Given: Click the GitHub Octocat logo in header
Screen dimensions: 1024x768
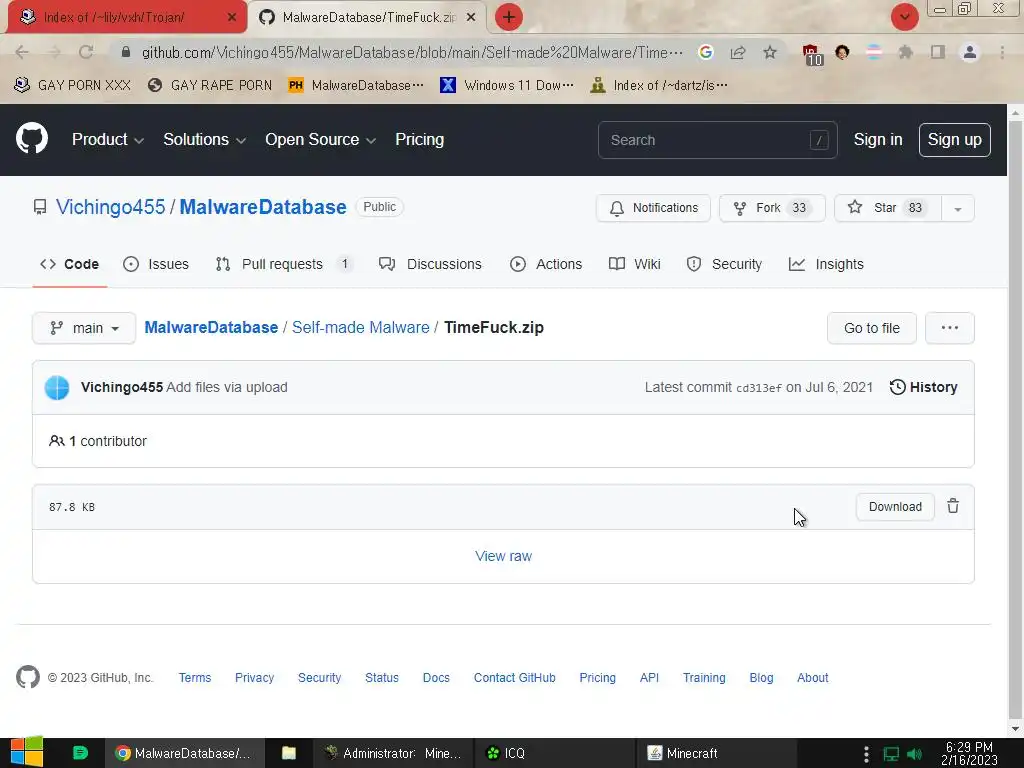Looking at the screenshot, I should 31,138.
